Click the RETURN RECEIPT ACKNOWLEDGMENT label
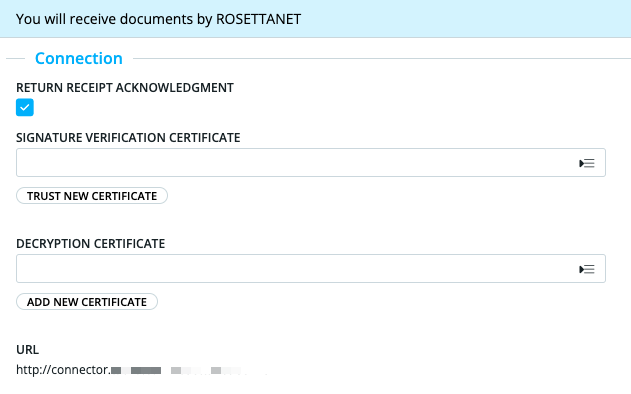Image resolution: width=631 pixels, height=394 pixels. coord(125,88)
